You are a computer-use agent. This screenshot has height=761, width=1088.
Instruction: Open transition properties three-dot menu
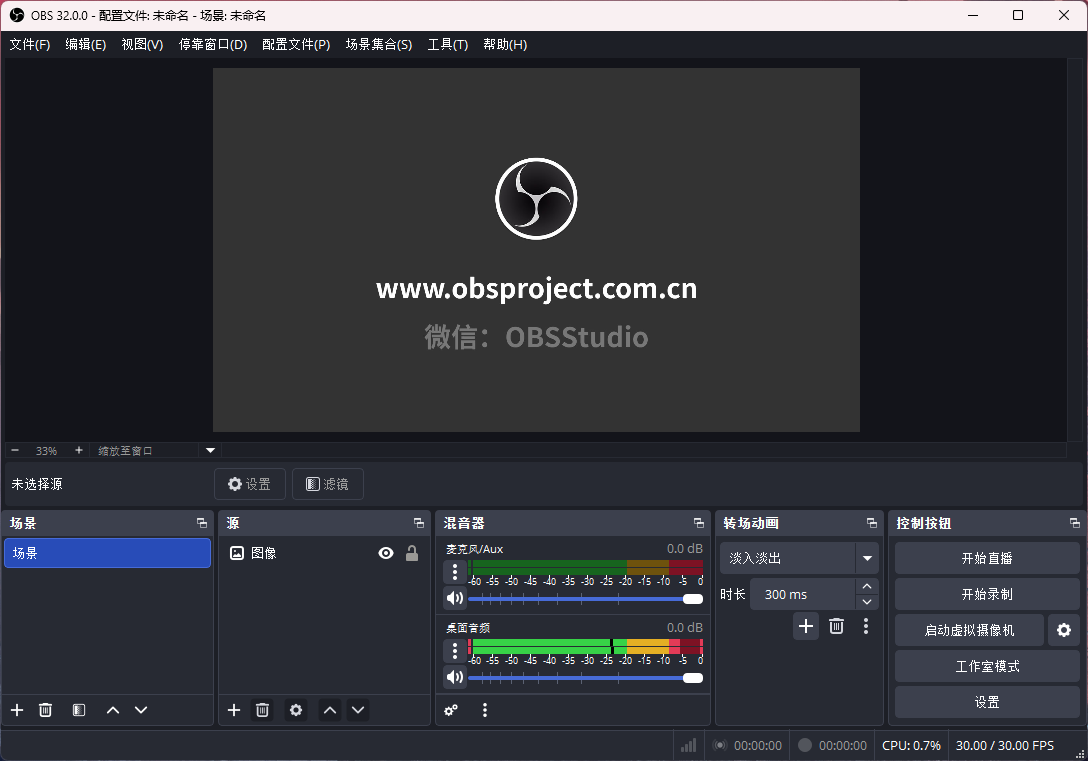click(x=866, y=626)
